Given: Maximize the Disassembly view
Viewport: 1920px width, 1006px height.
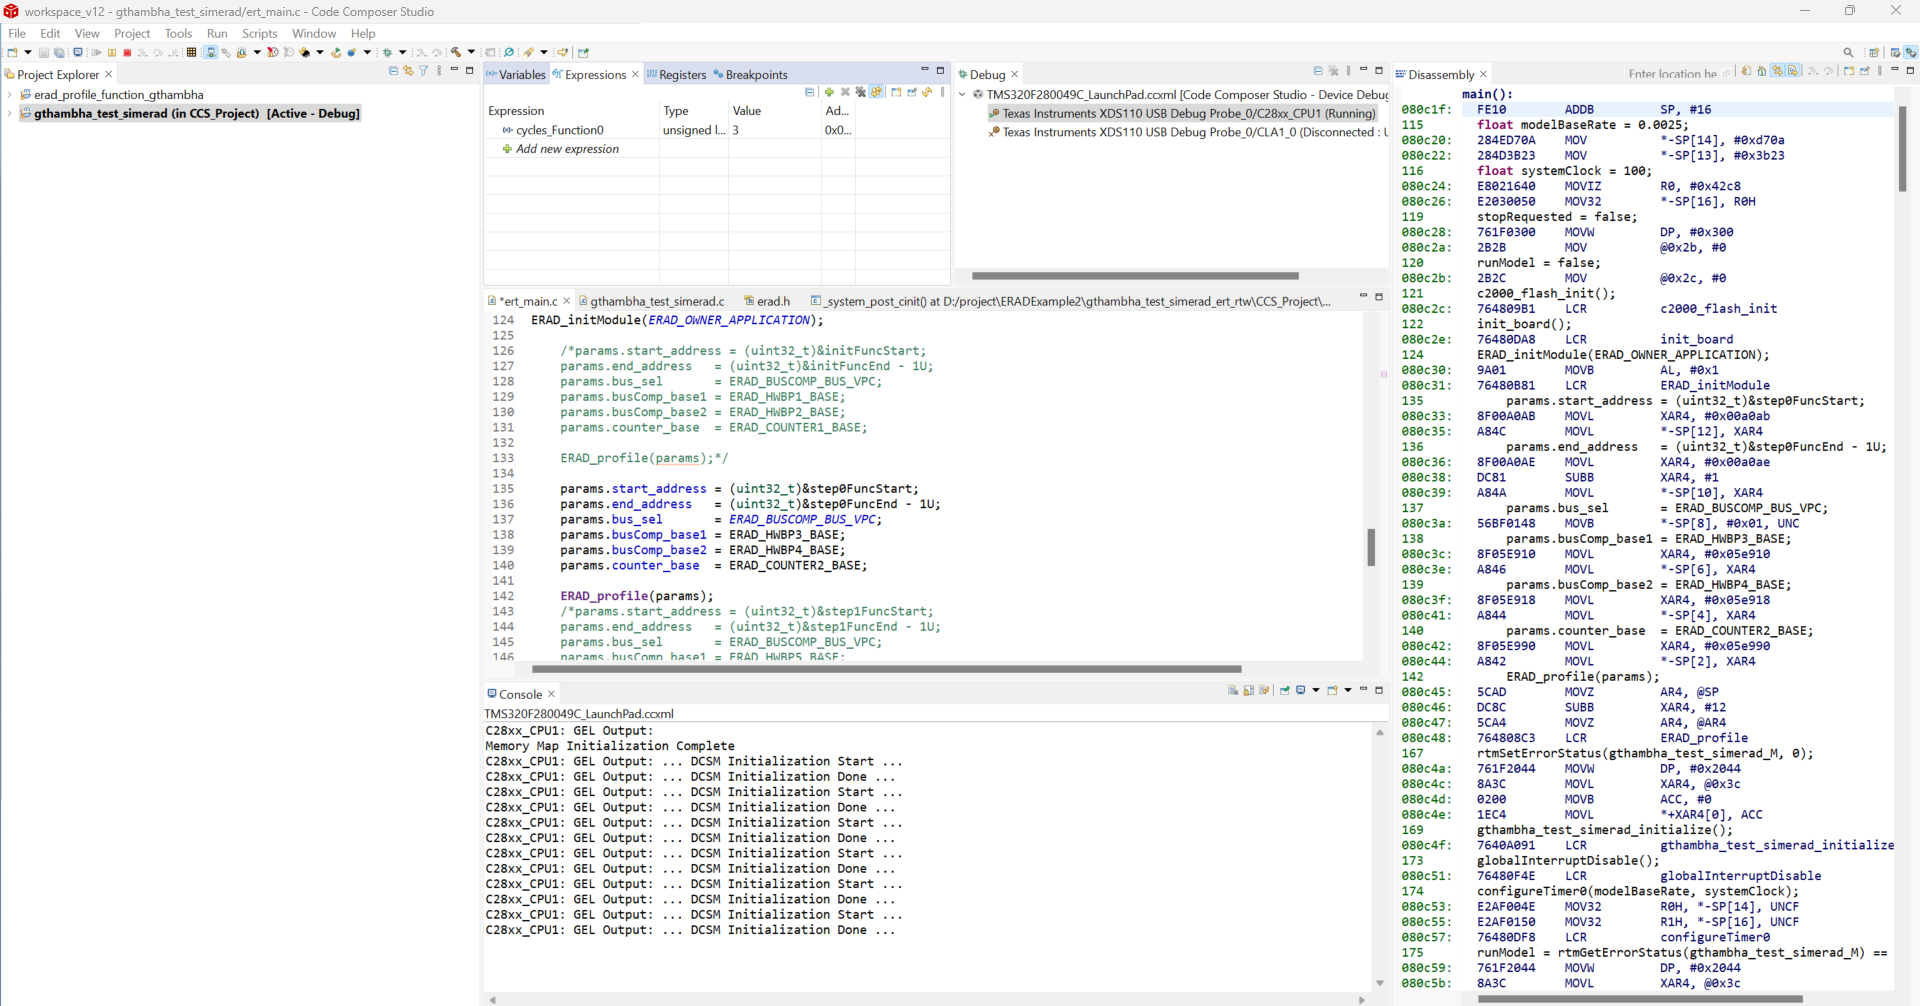Looking at the screenshot, I should tap(1910, 71).
